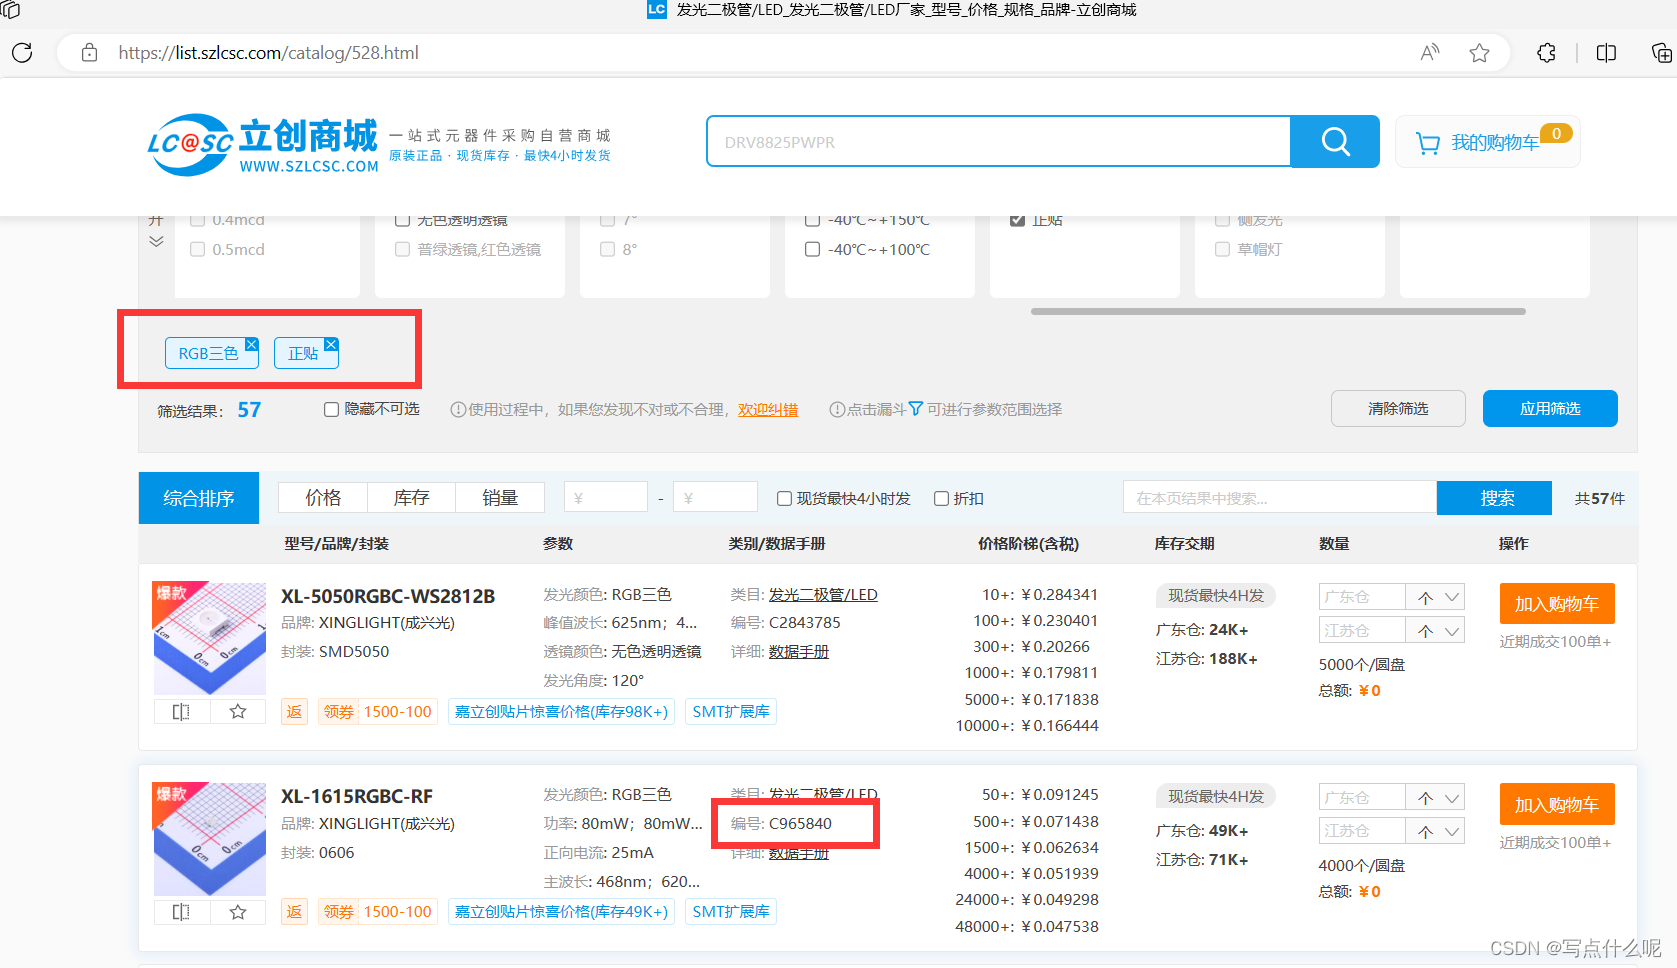The width and height of the screenshot is (1677, 968).
Task: Click the funnel parameter range icon
Action: (915, 409)
